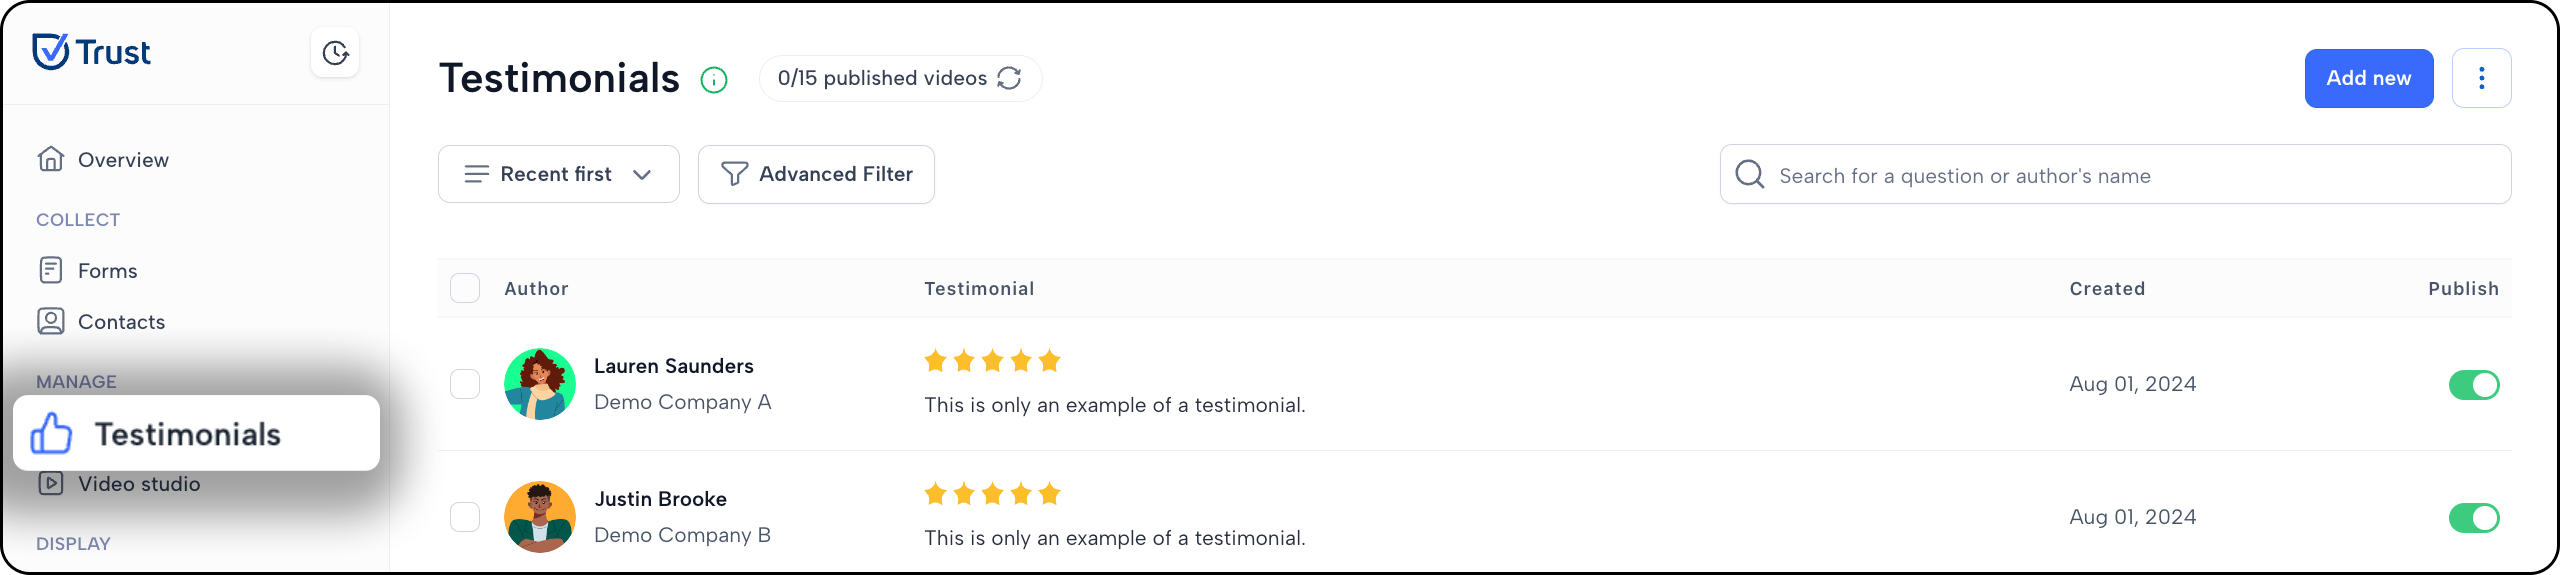Open Forms in the sidebar
The height and width of the screenshot is (575, 2560).
(88, 271)
